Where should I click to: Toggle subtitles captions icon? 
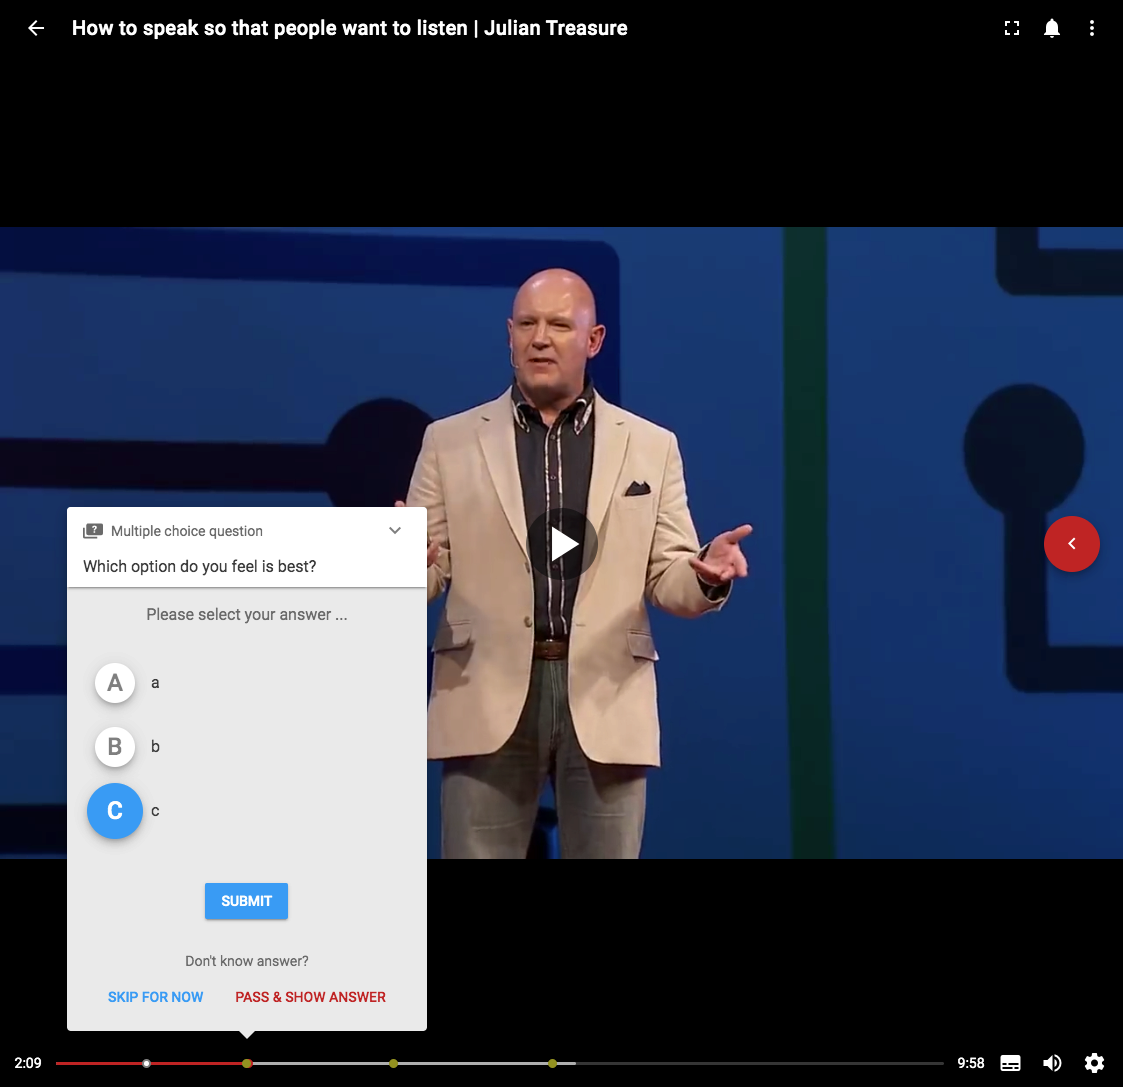click(x=1010, y=1063)
